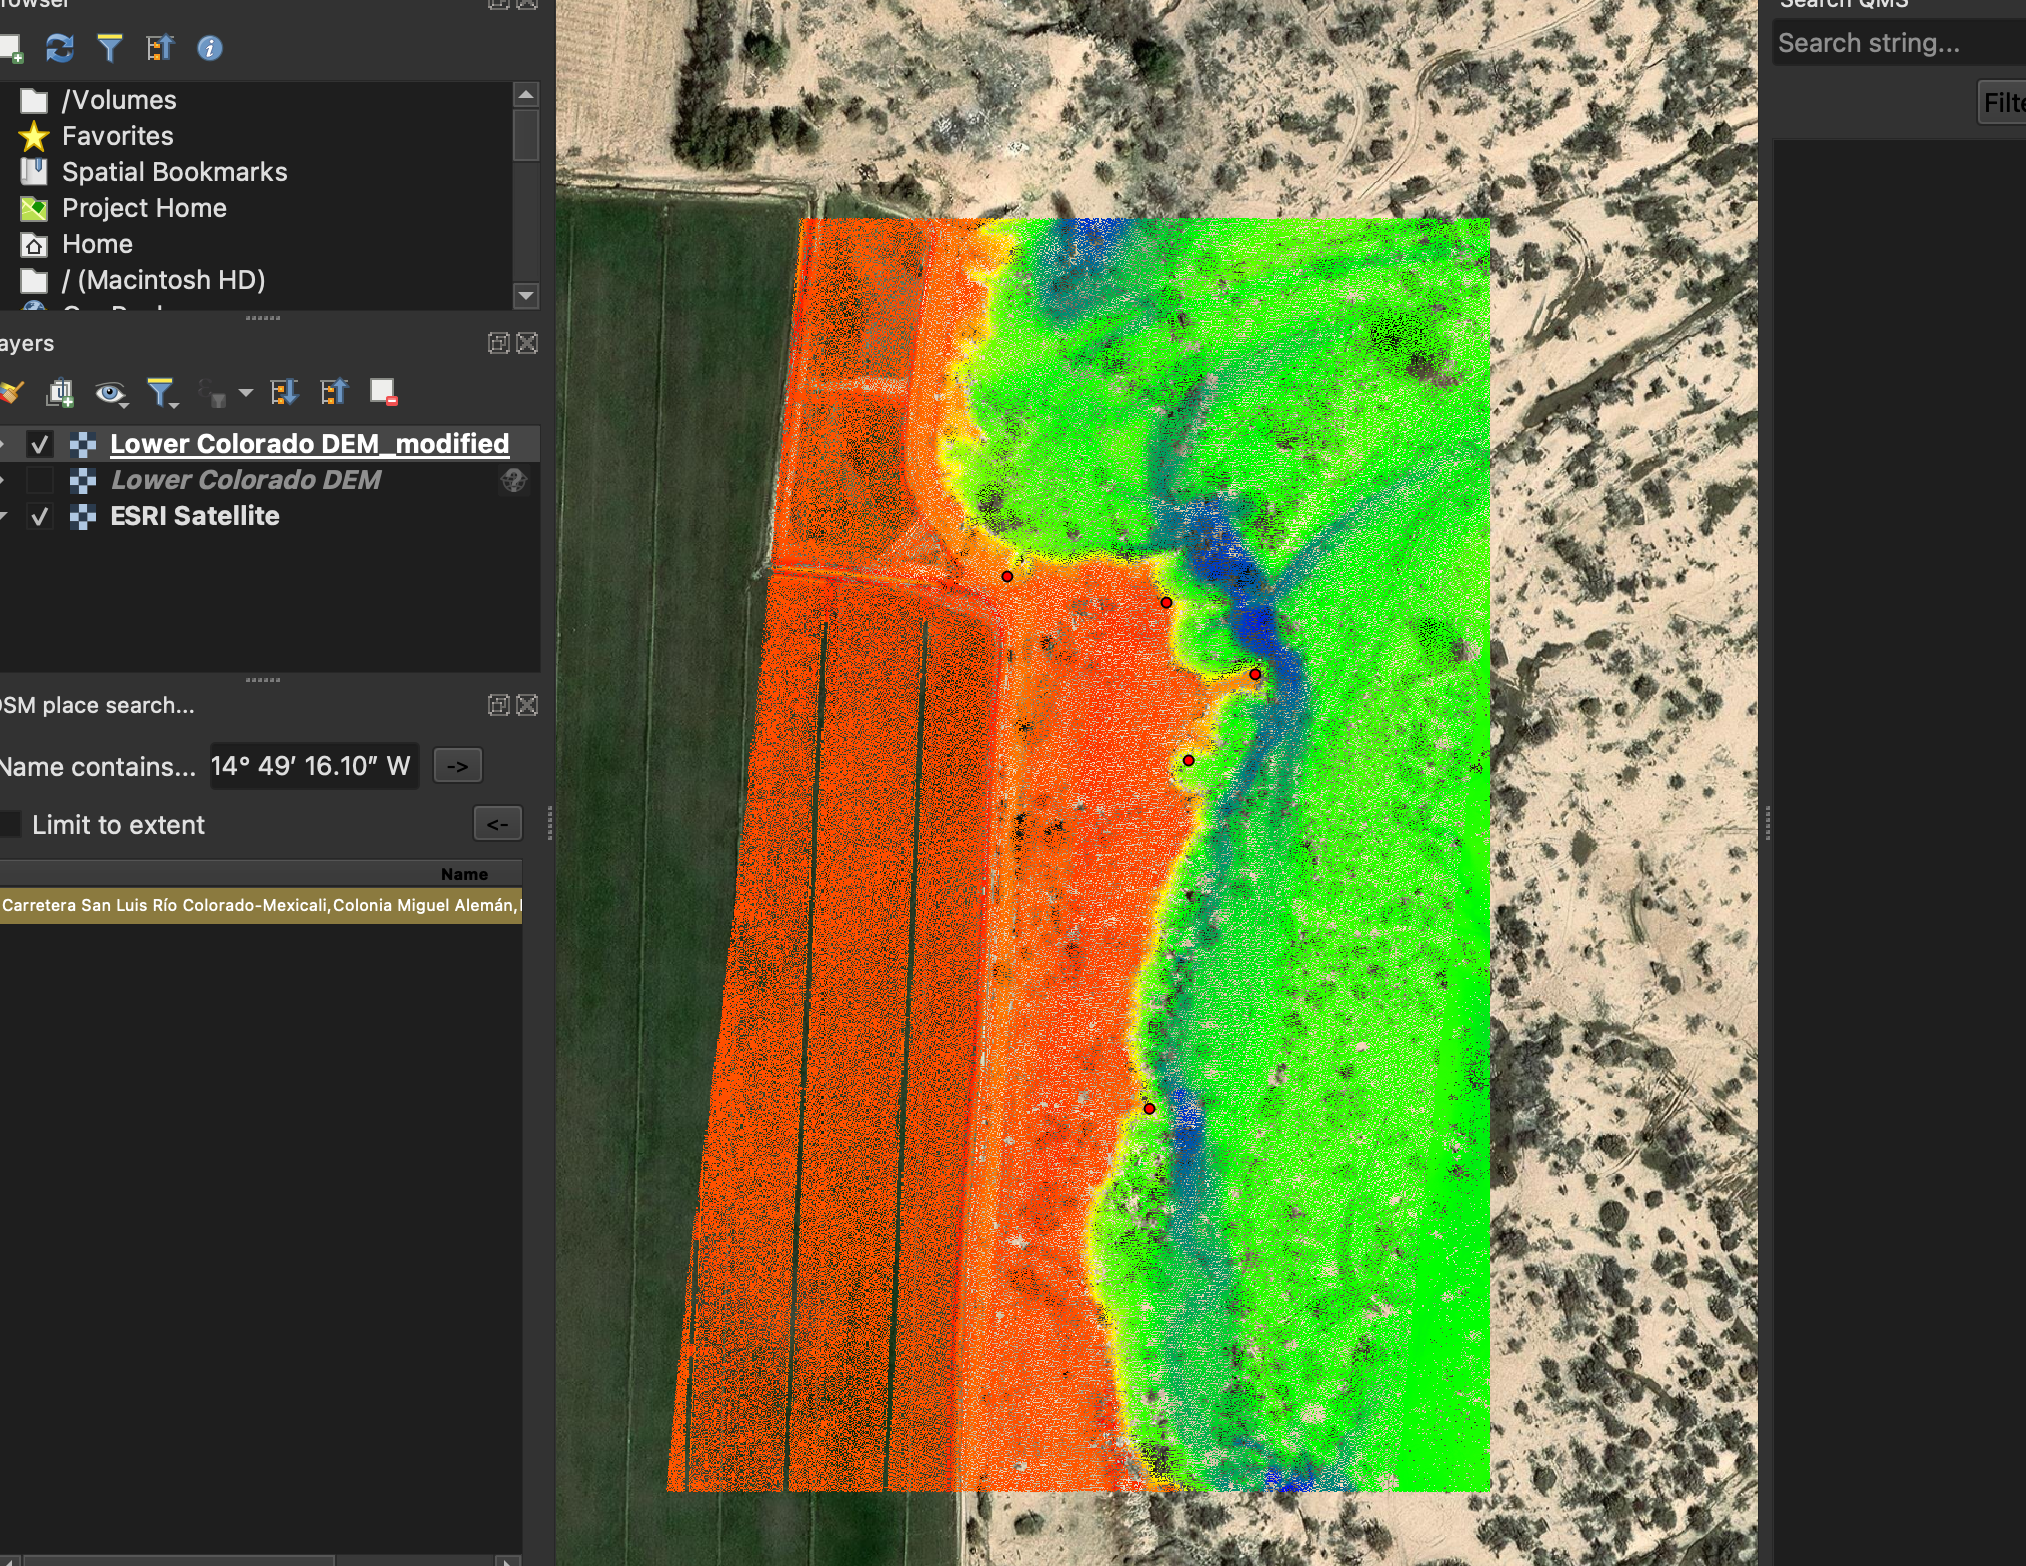Check Limit to extent option
This screenshot has height=1566, width=2026.
pos(10,825)
